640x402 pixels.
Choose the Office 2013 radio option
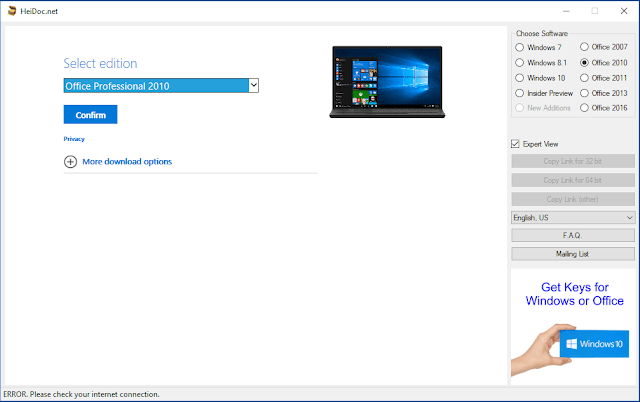pos(584,93)
